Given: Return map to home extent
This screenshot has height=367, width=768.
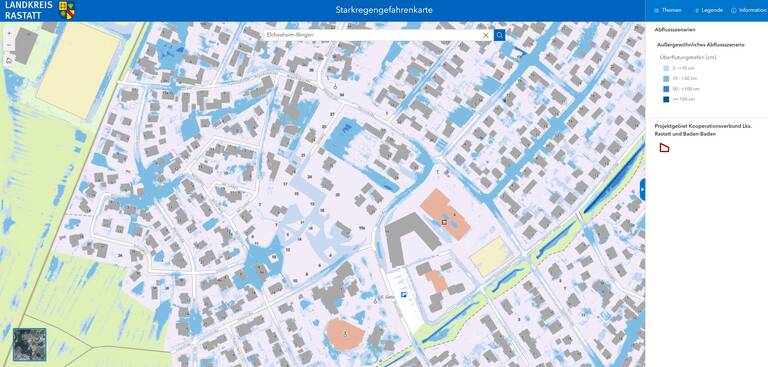Looking at the screenshot, I should (9, 60).
